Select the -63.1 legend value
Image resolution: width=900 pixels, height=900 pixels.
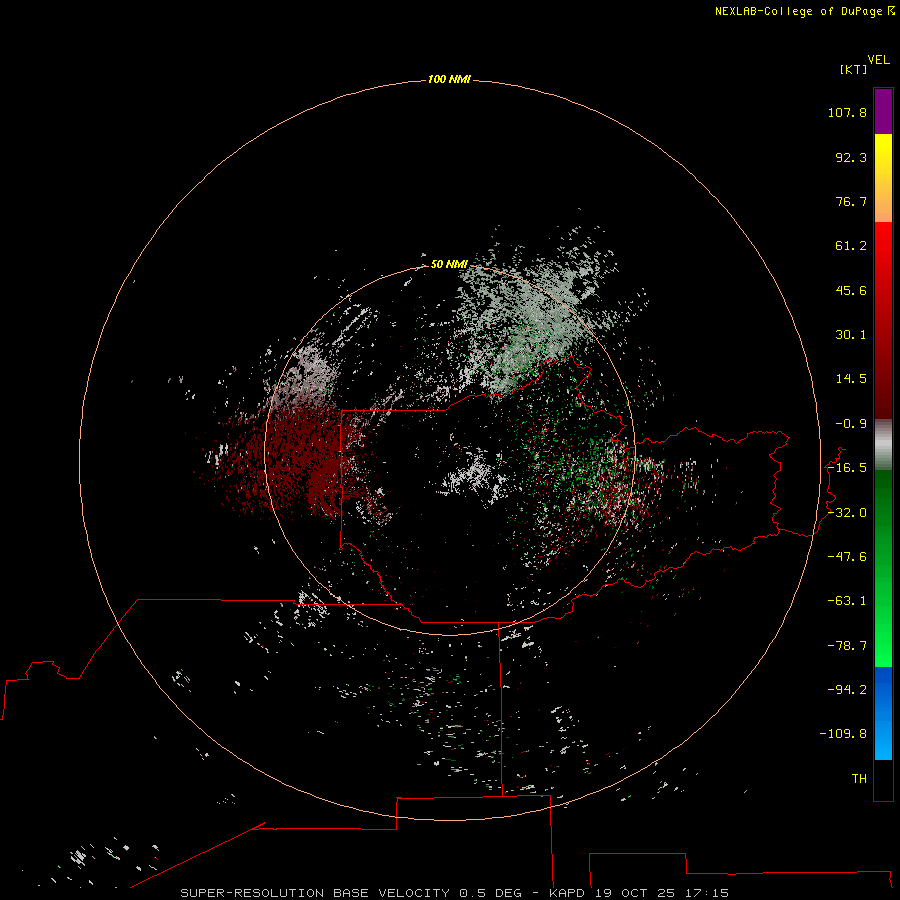pyautogui.click(x=847, y=601)
